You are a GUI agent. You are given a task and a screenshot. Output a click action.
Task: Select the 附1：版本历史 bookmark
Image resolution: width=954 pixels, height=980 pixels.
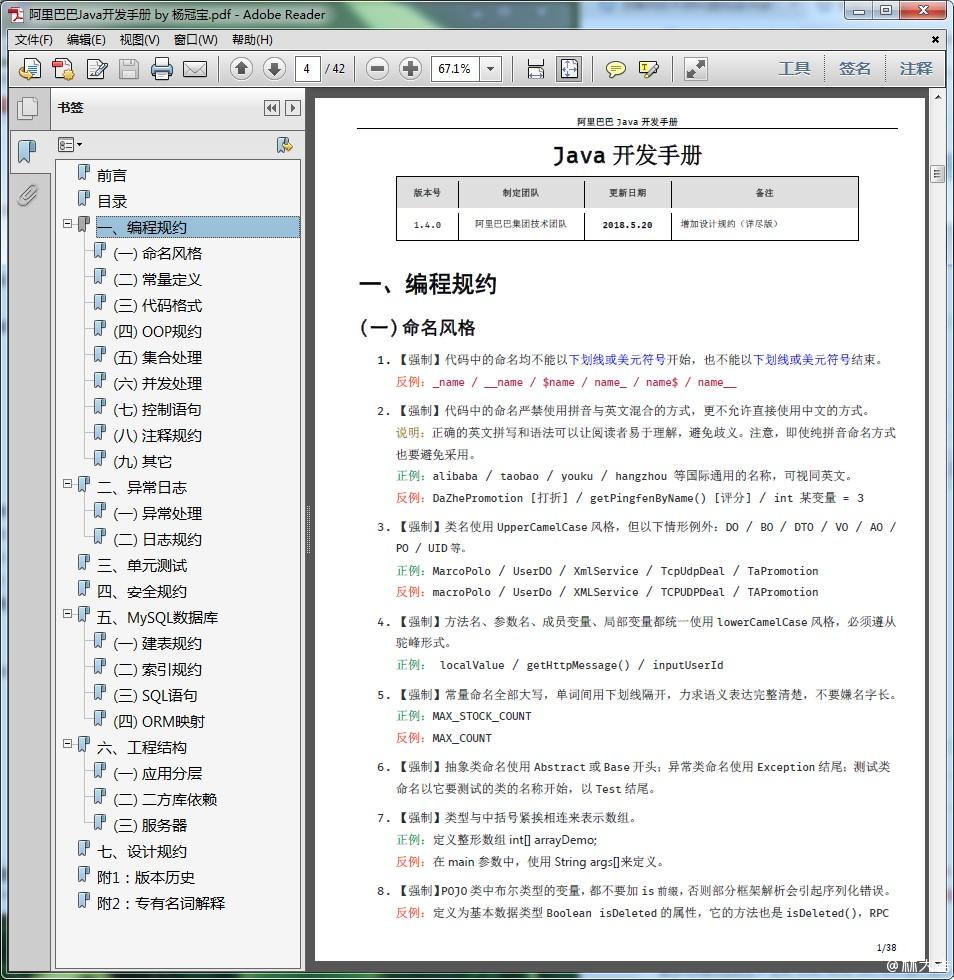pos(146,878)
